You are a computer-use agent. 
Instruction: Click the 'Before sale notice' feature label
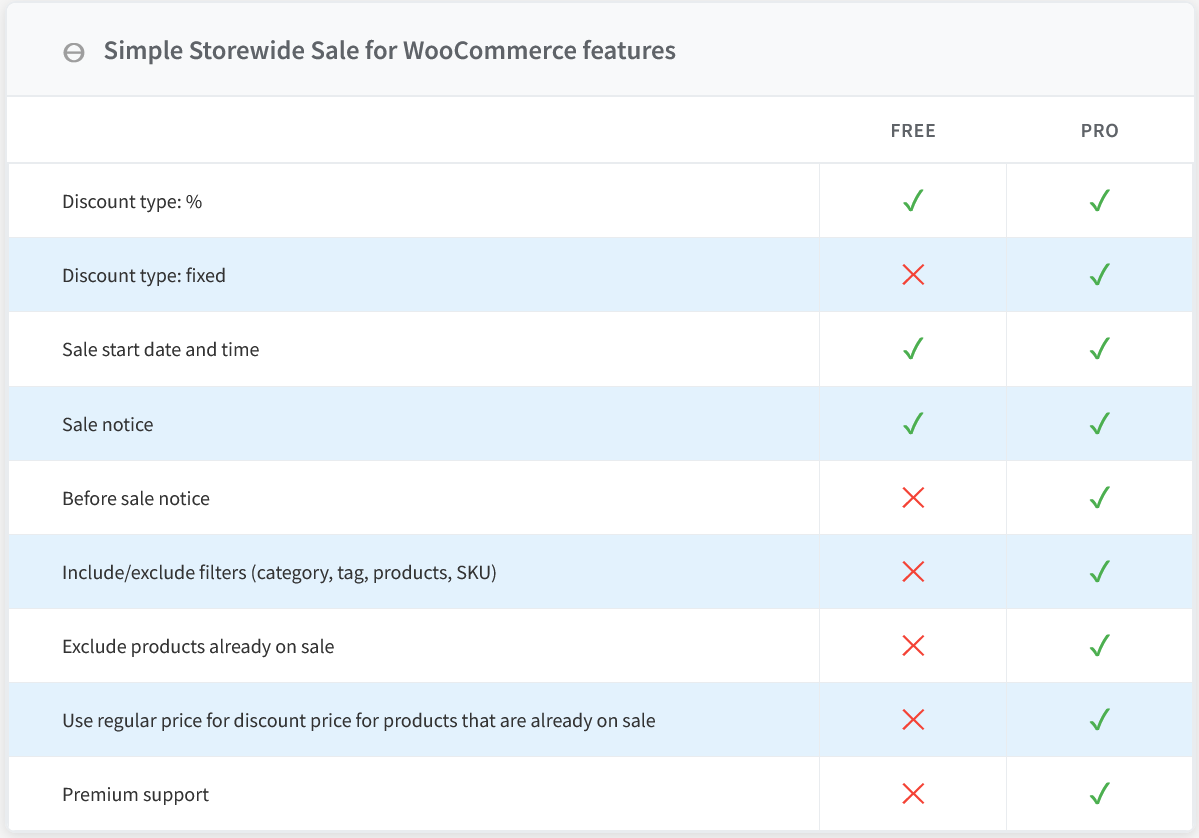tap(136, 498)
